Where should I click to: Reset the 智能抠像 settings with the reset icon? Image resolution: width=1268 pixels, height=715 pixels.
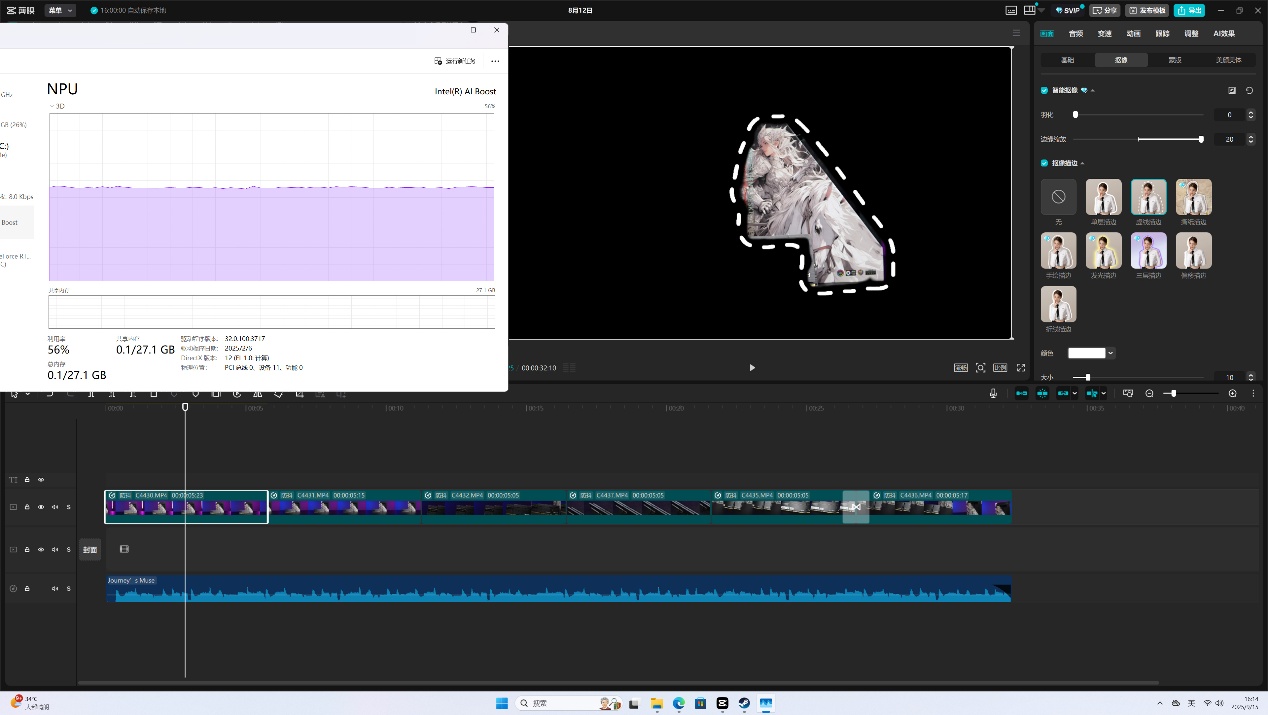click(1249, 90)
